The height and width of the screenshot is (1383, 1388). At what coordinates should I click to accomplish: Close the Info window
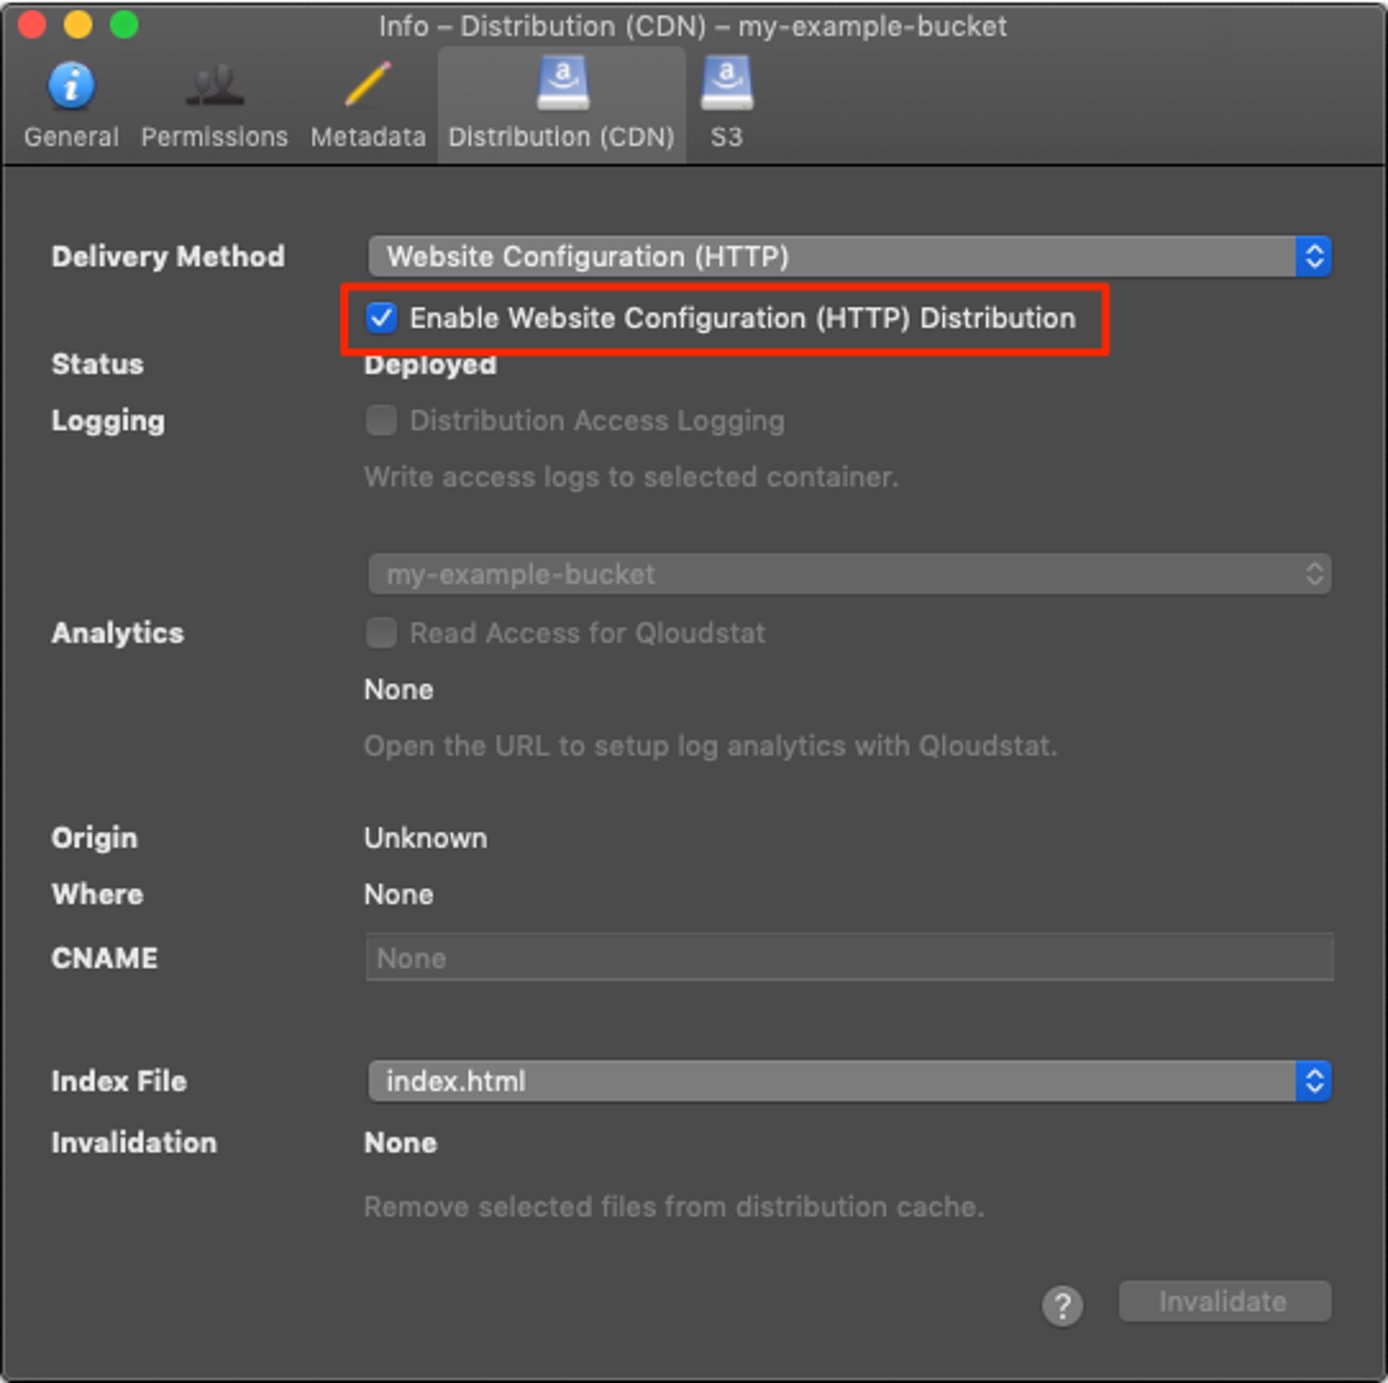[x=33, y=24]
